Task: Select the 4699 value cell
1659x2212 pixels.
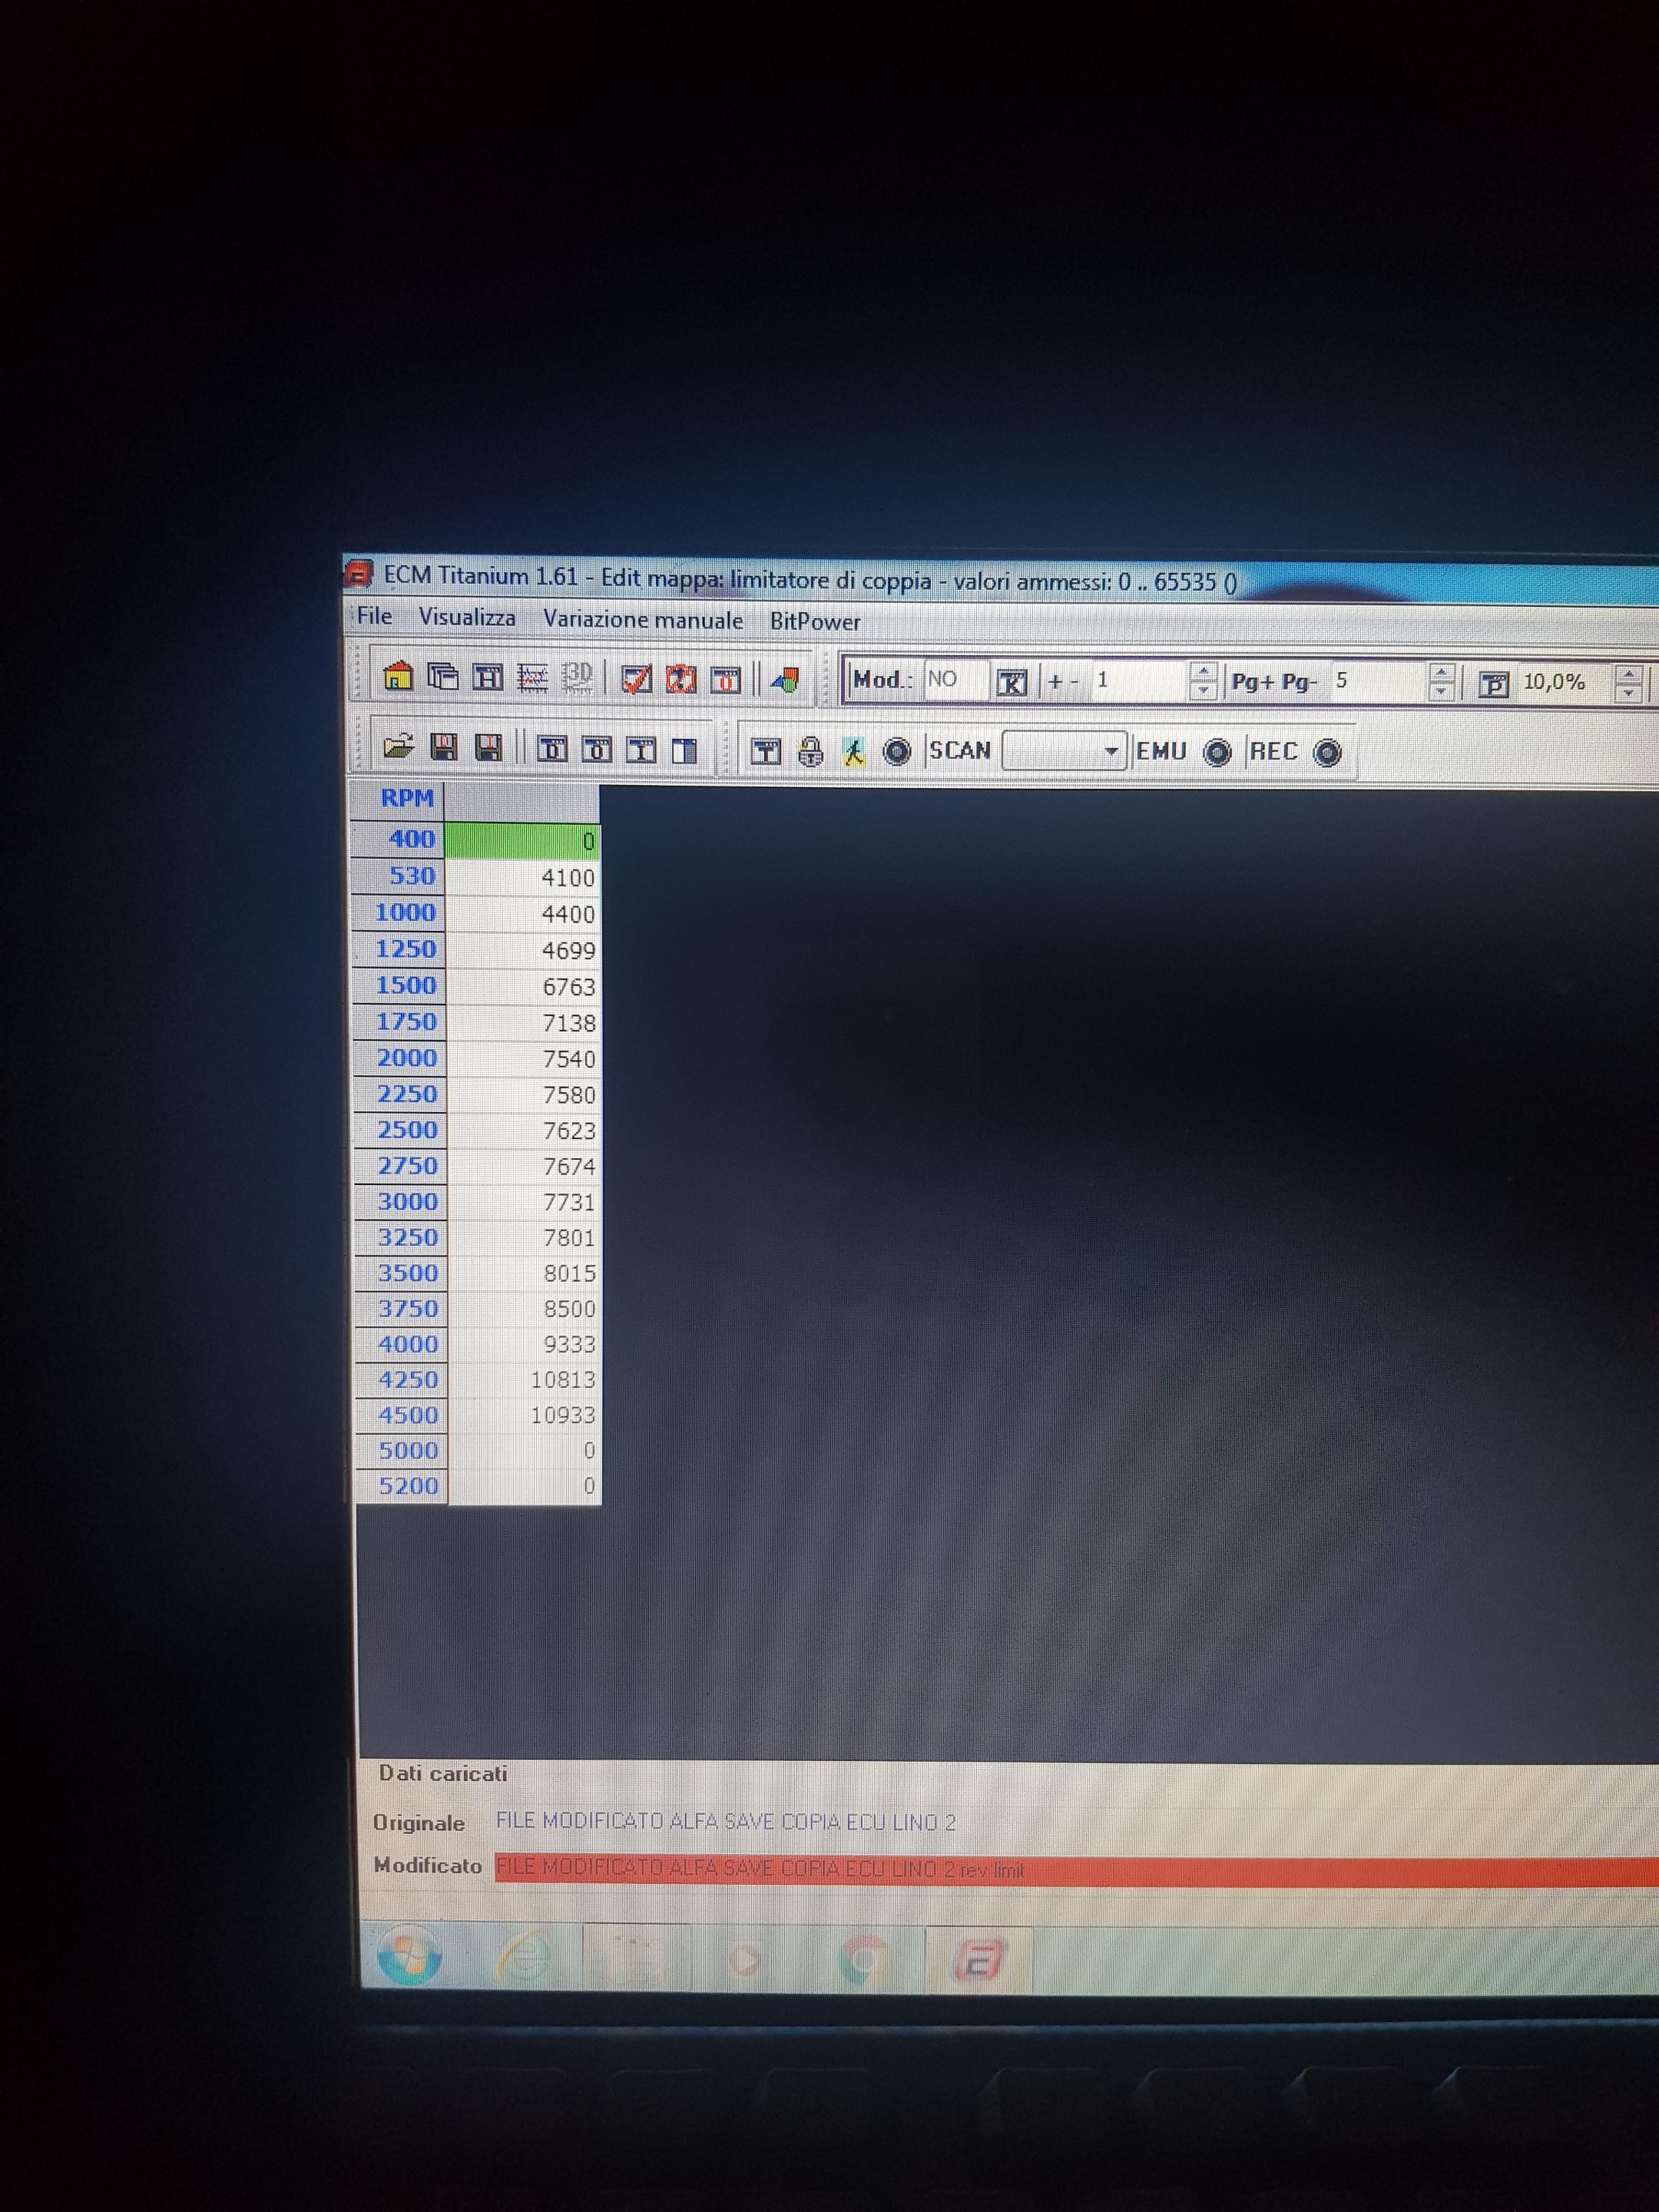Action: 522,950
